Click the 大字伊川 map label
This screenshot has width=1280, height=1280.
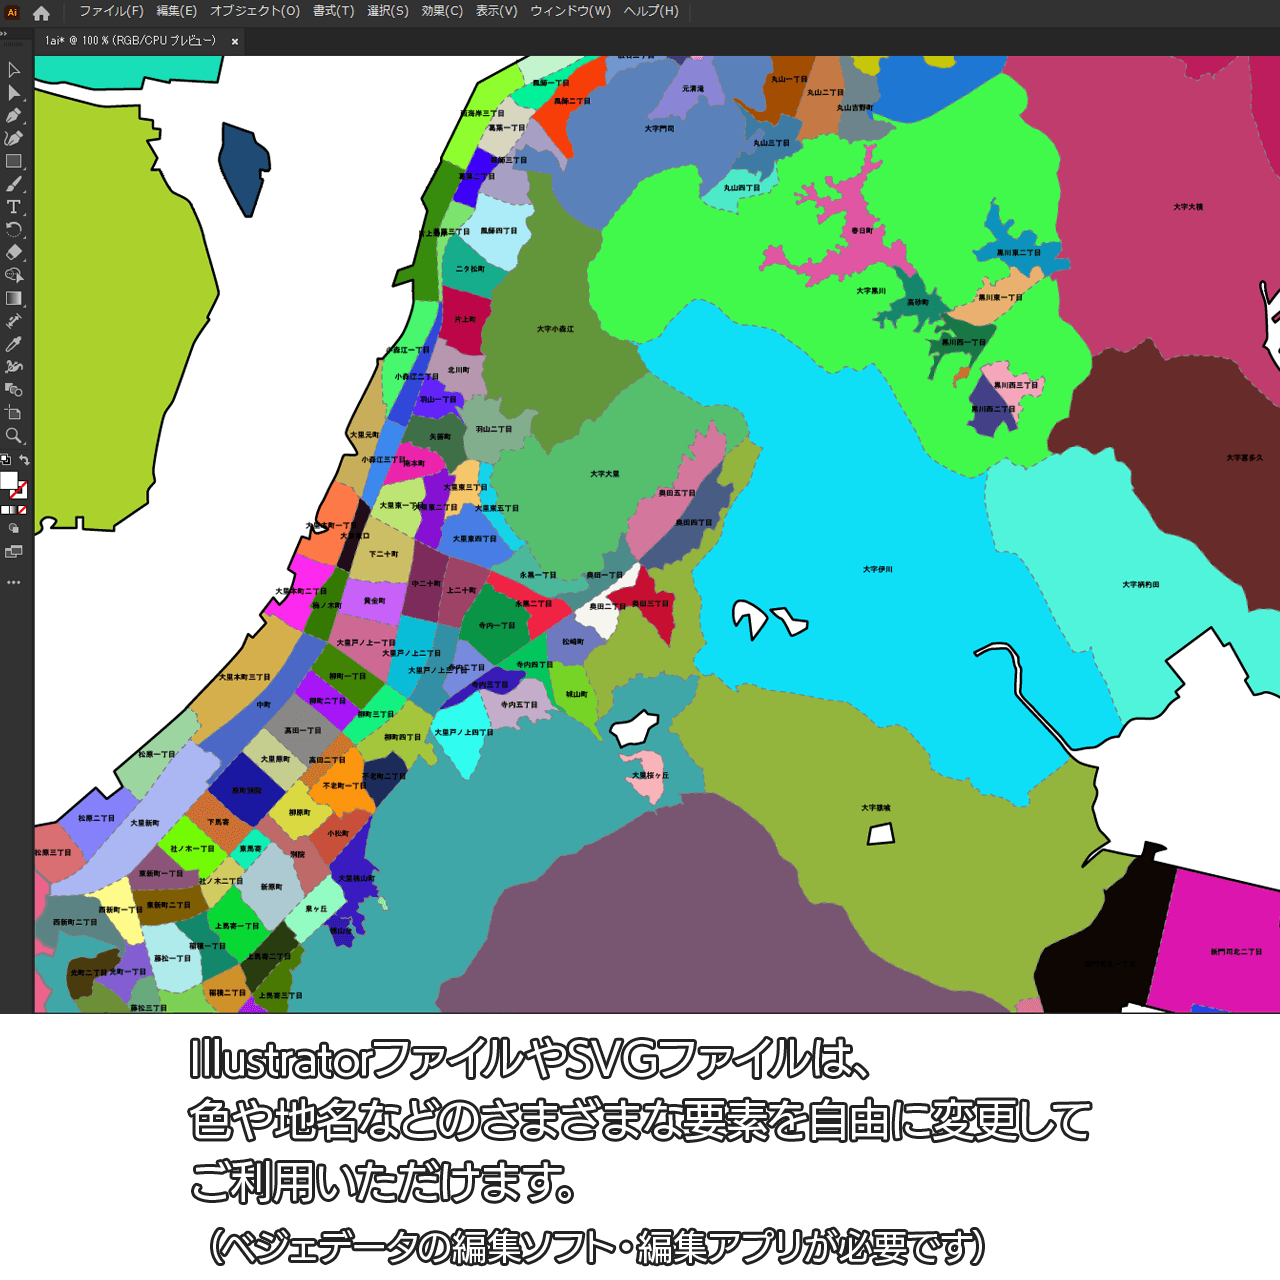tap(878, 569)
